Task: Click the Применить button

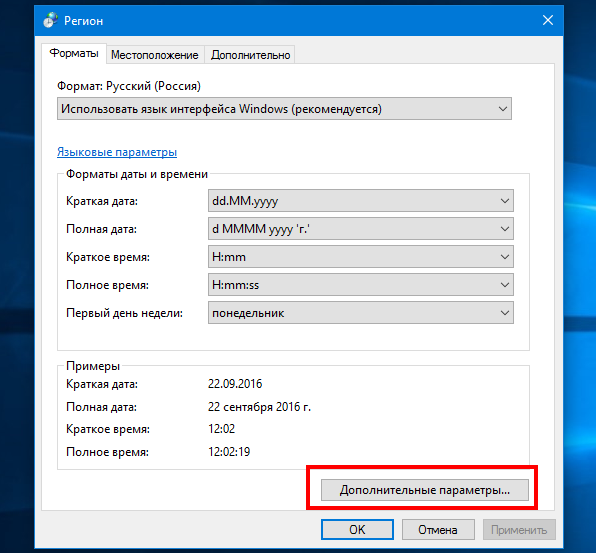Action: click(x=519, y=529)
